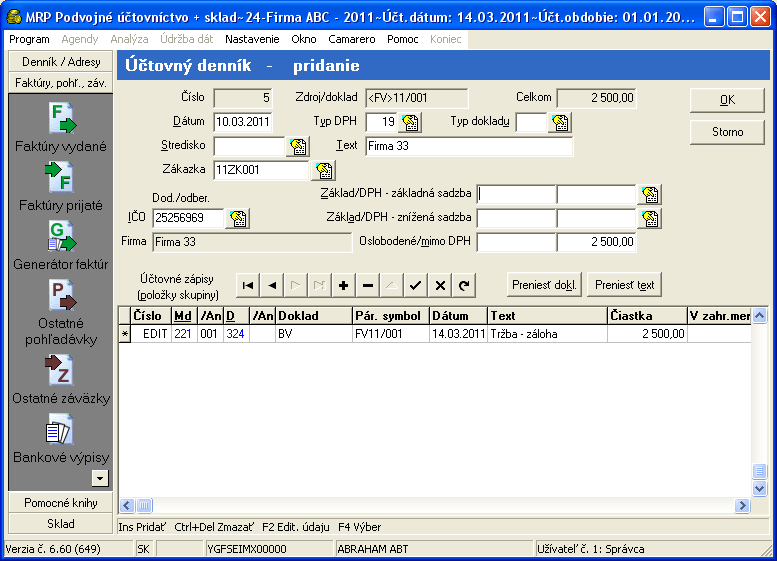The width and height of the screenshot is (777, 561).
Task: Click the Typ DPH field with 19
Action: click(382, 122)
